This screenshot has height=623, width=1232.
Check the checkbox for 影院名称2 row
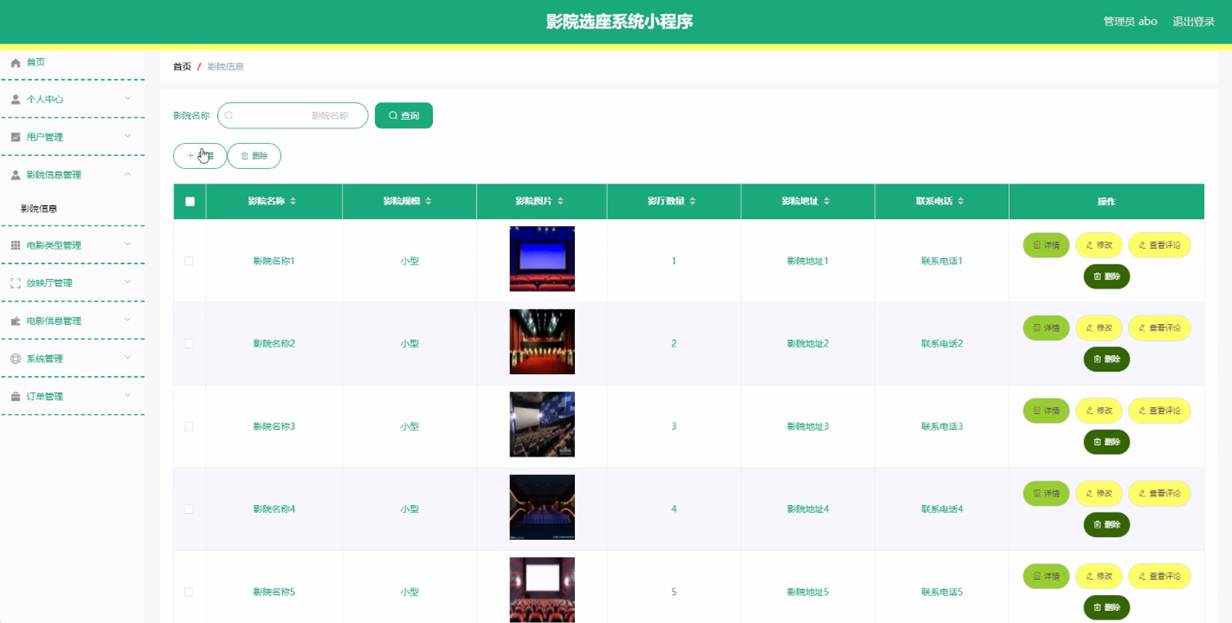189,344
